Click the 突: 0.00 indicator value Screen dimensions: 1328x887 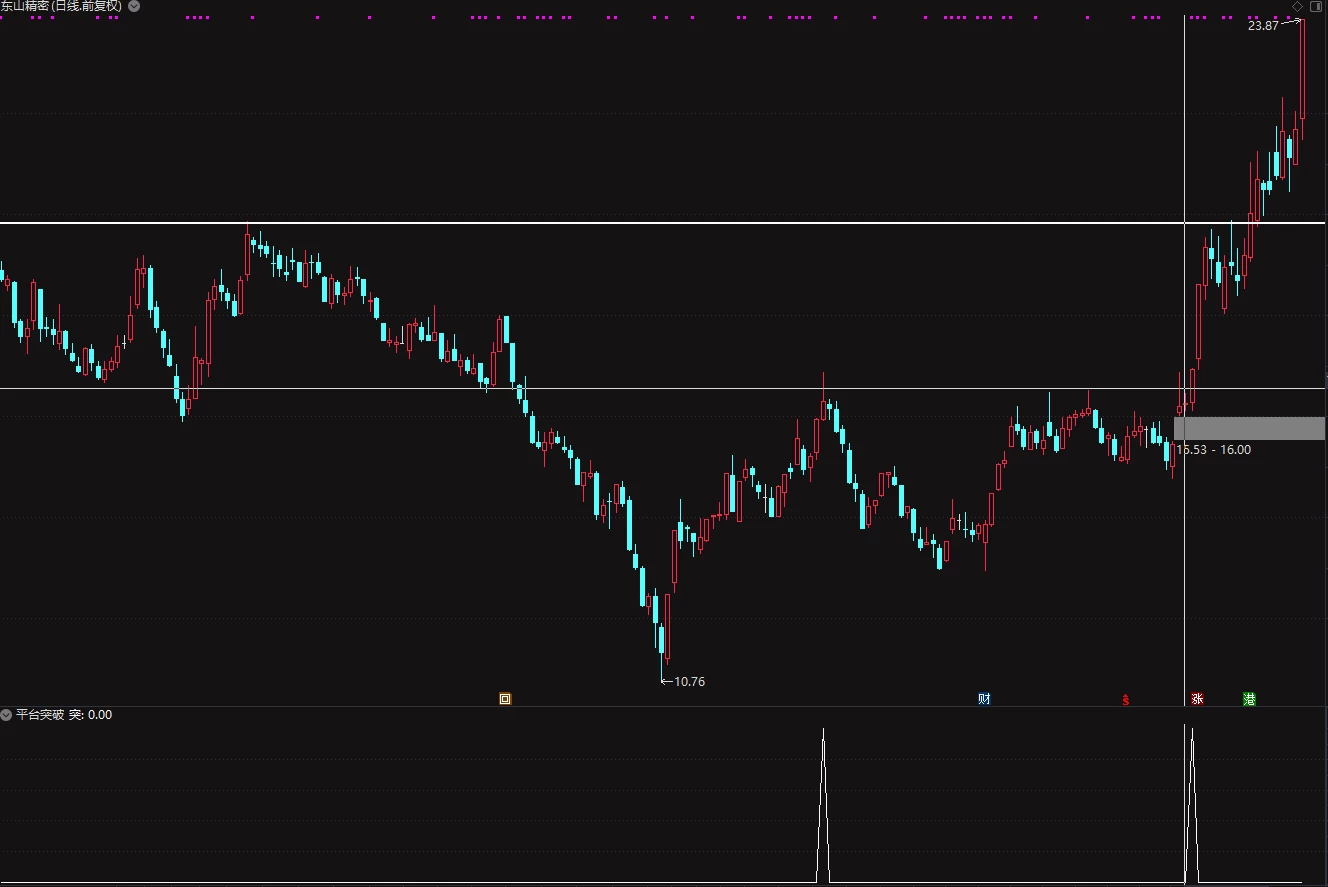tap(91, 715)
